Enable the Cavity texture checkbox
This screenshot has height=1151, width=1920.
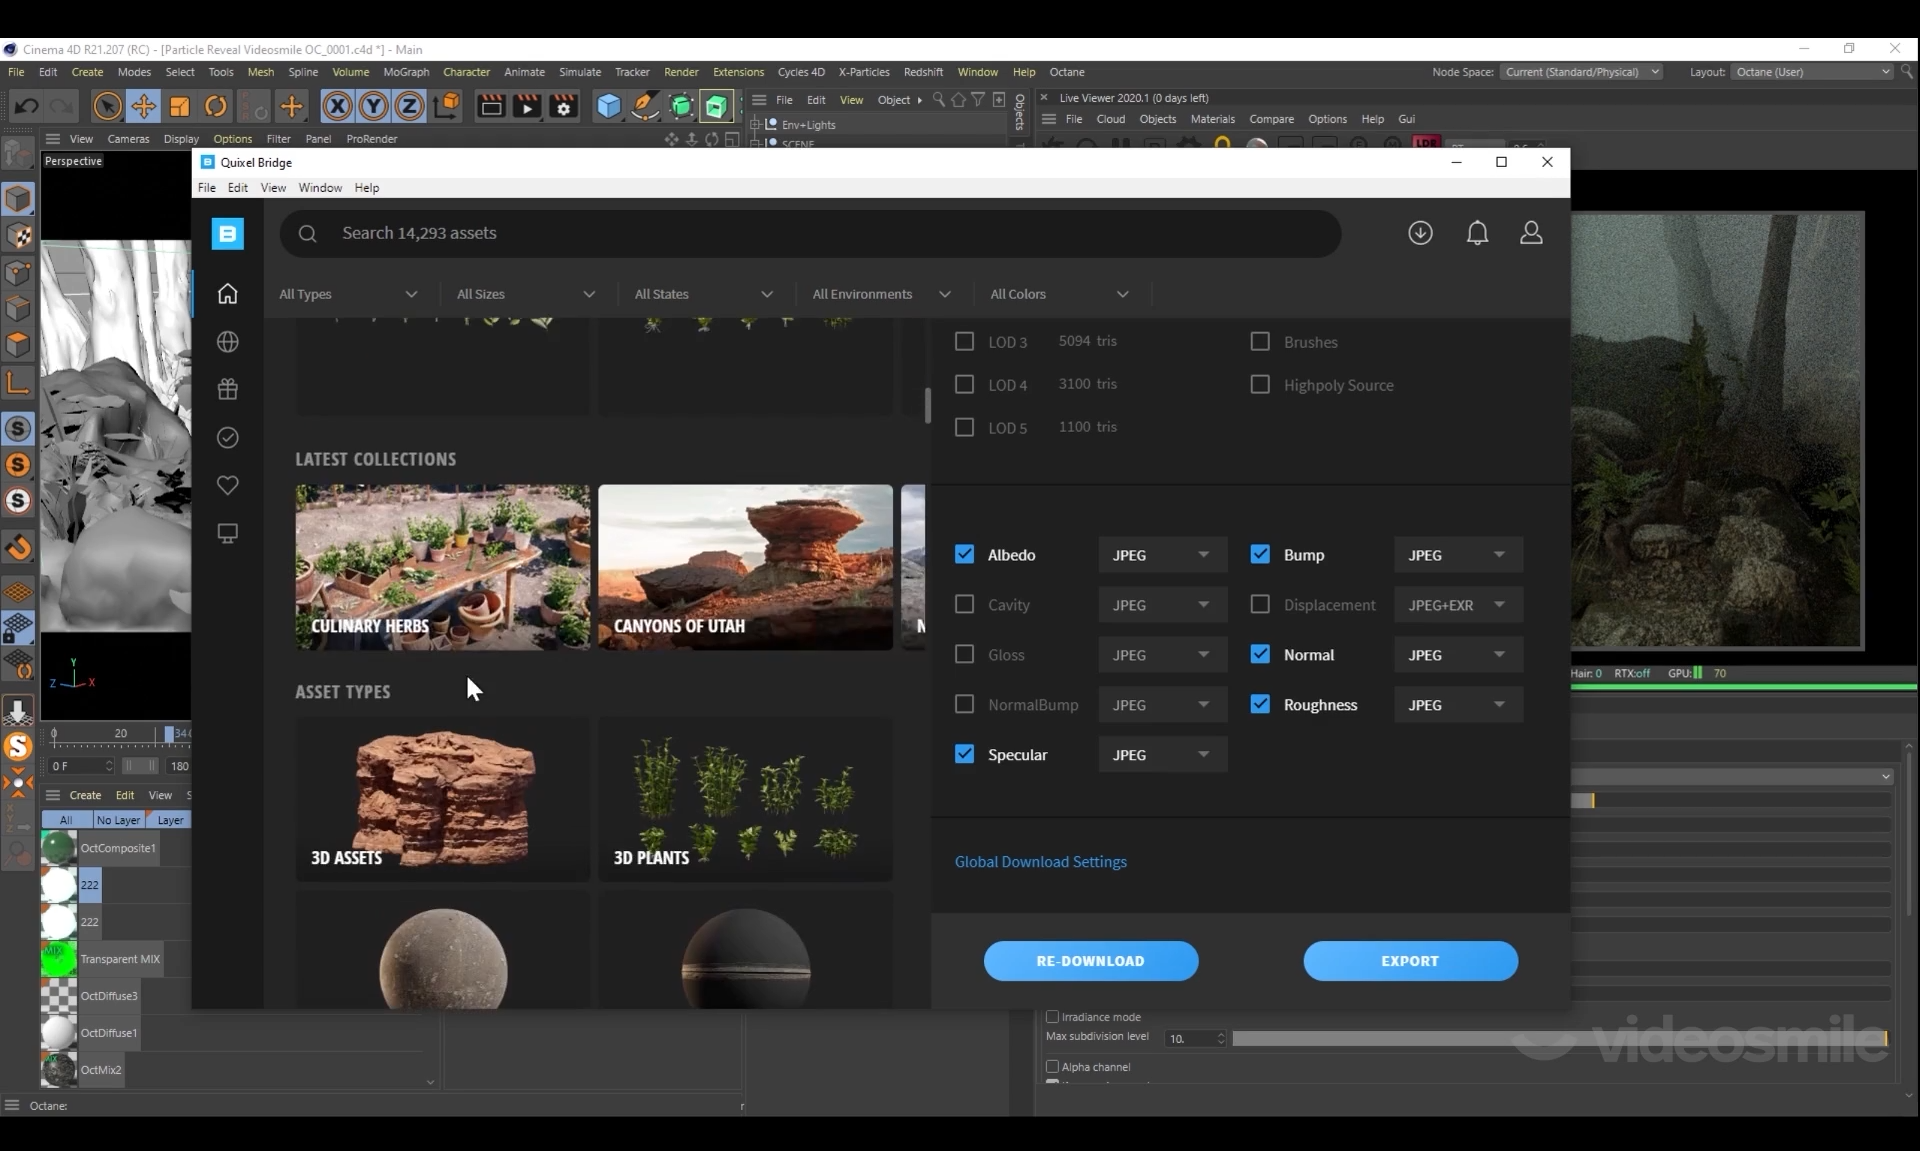(964, 604)
